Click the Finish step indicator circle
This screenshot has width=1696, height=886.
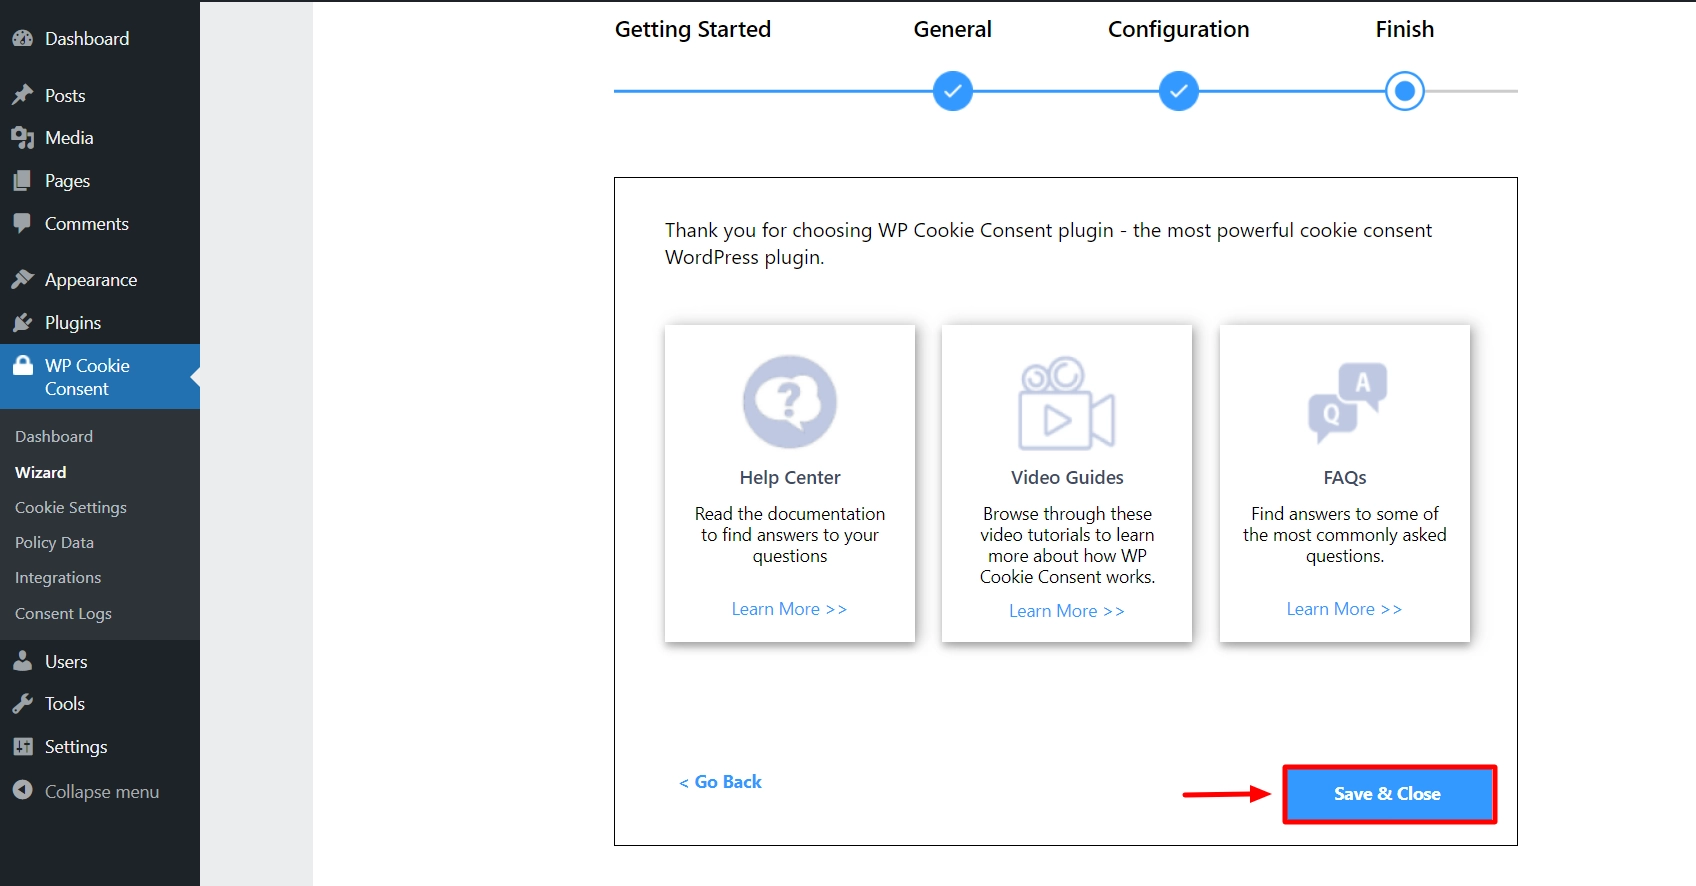1404,91
